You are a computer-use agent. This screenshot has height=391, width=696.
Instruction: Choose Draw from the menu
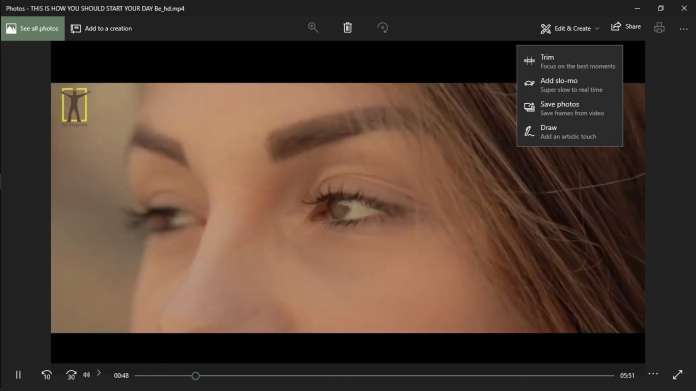click(570, 132)
